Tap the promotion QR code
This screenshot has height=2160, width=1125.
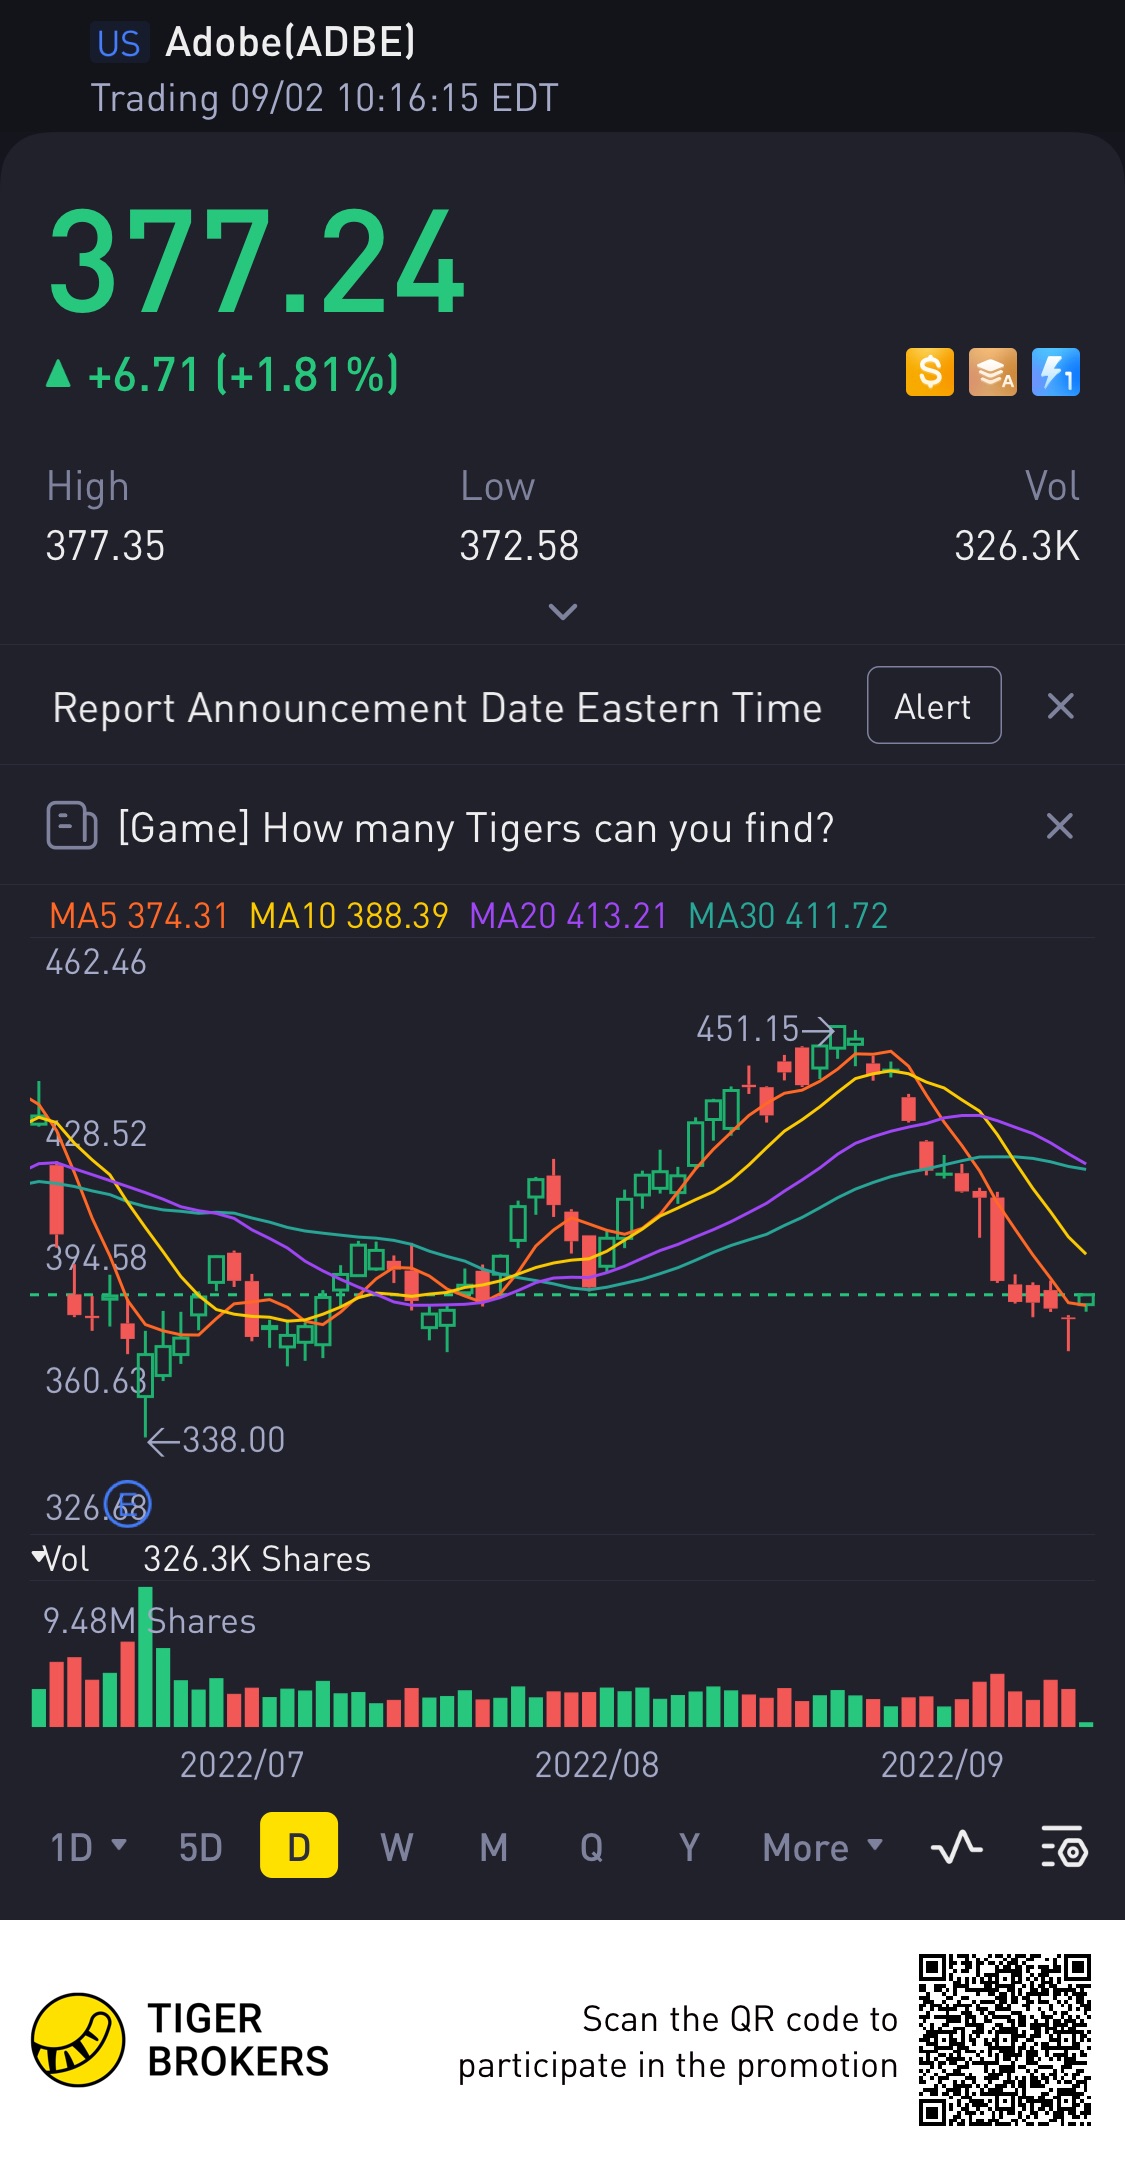1005,2040
